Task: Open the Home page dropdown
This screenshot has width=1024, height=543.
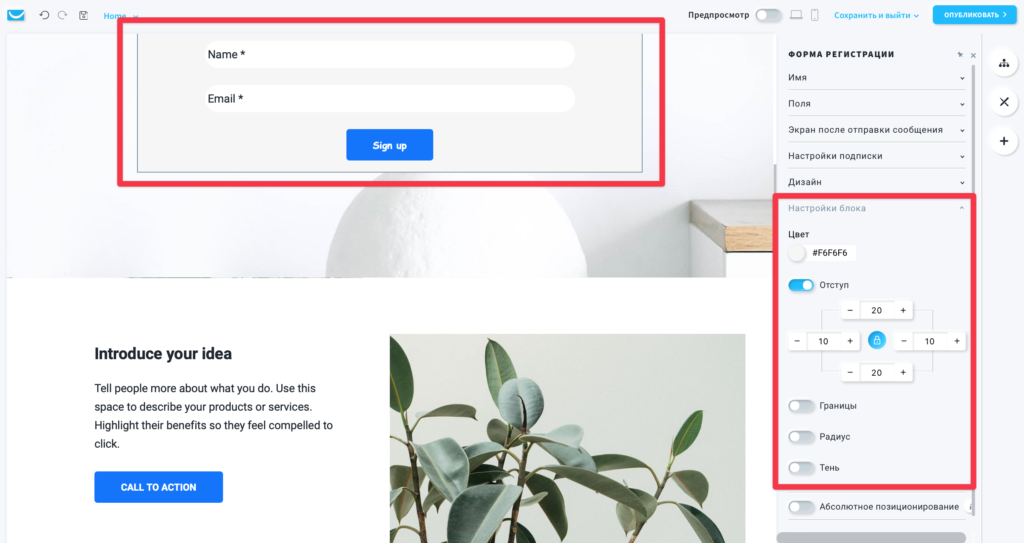Action: coord(121,16)
